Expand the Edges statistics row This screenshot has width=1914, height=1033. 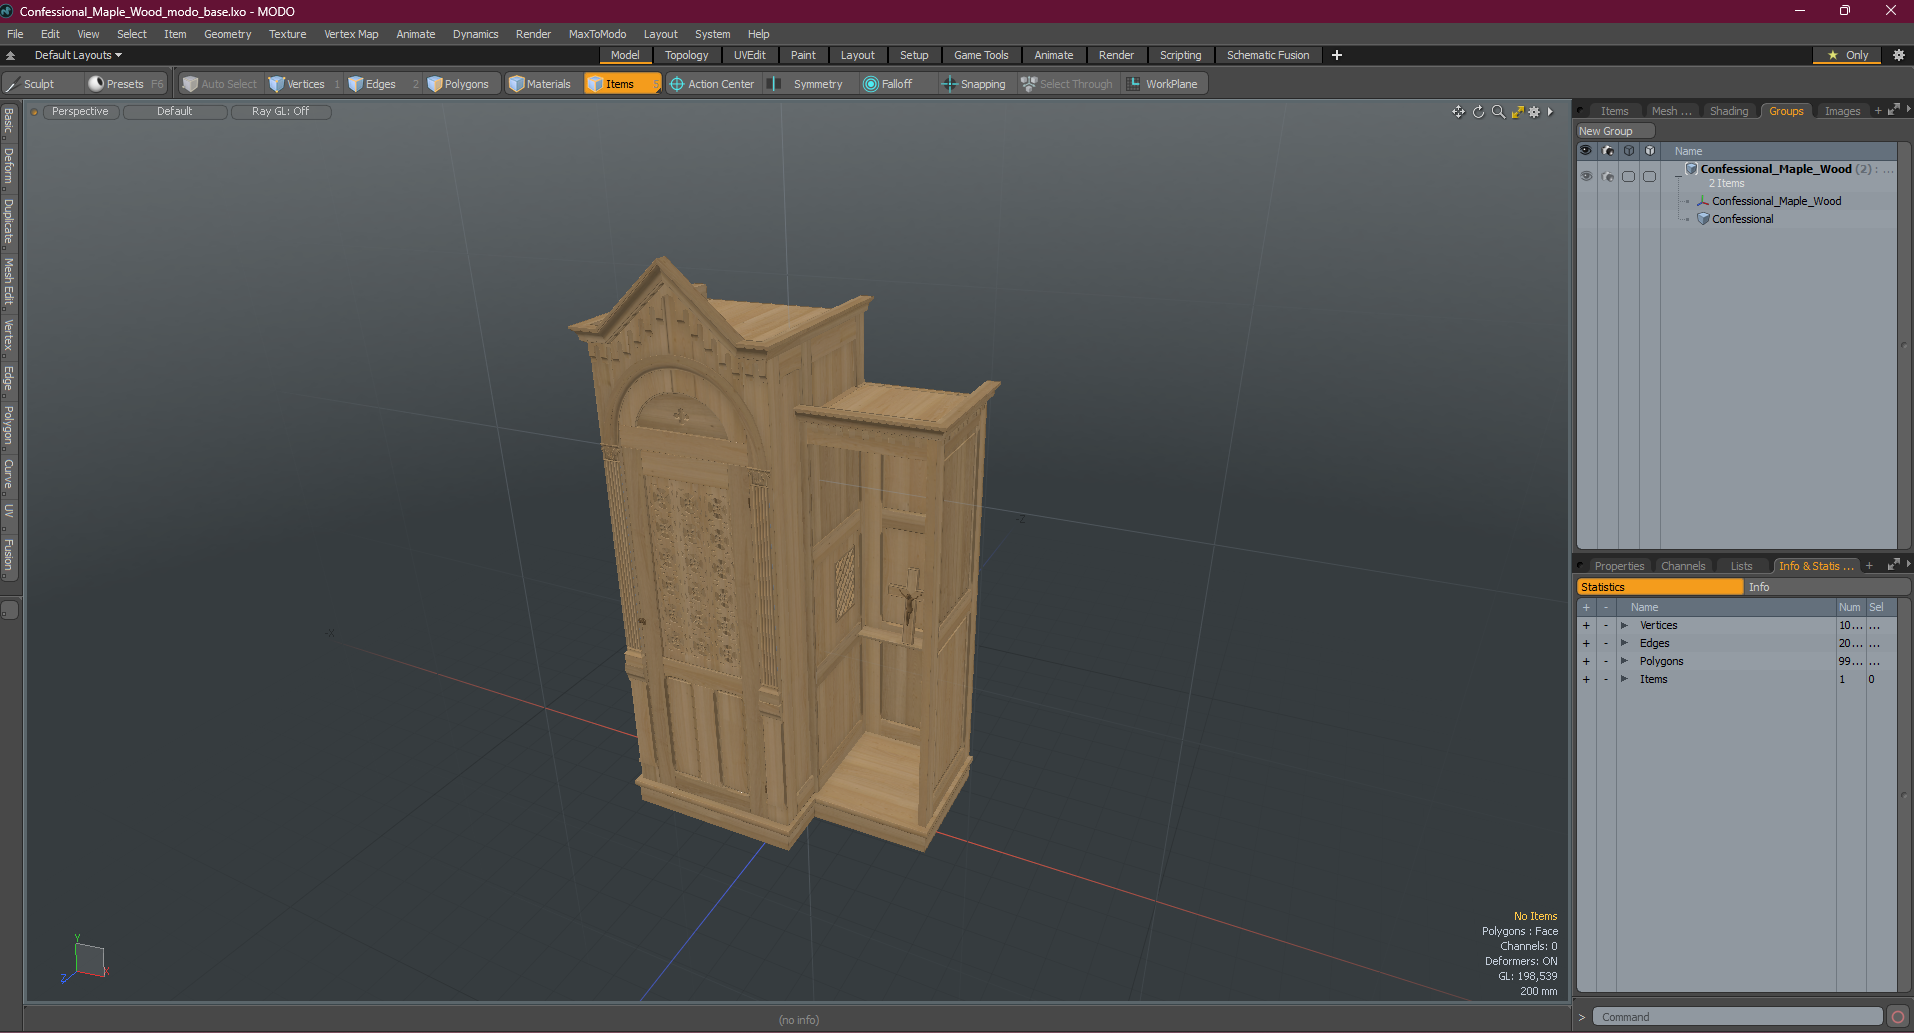tap(1624, 643)
